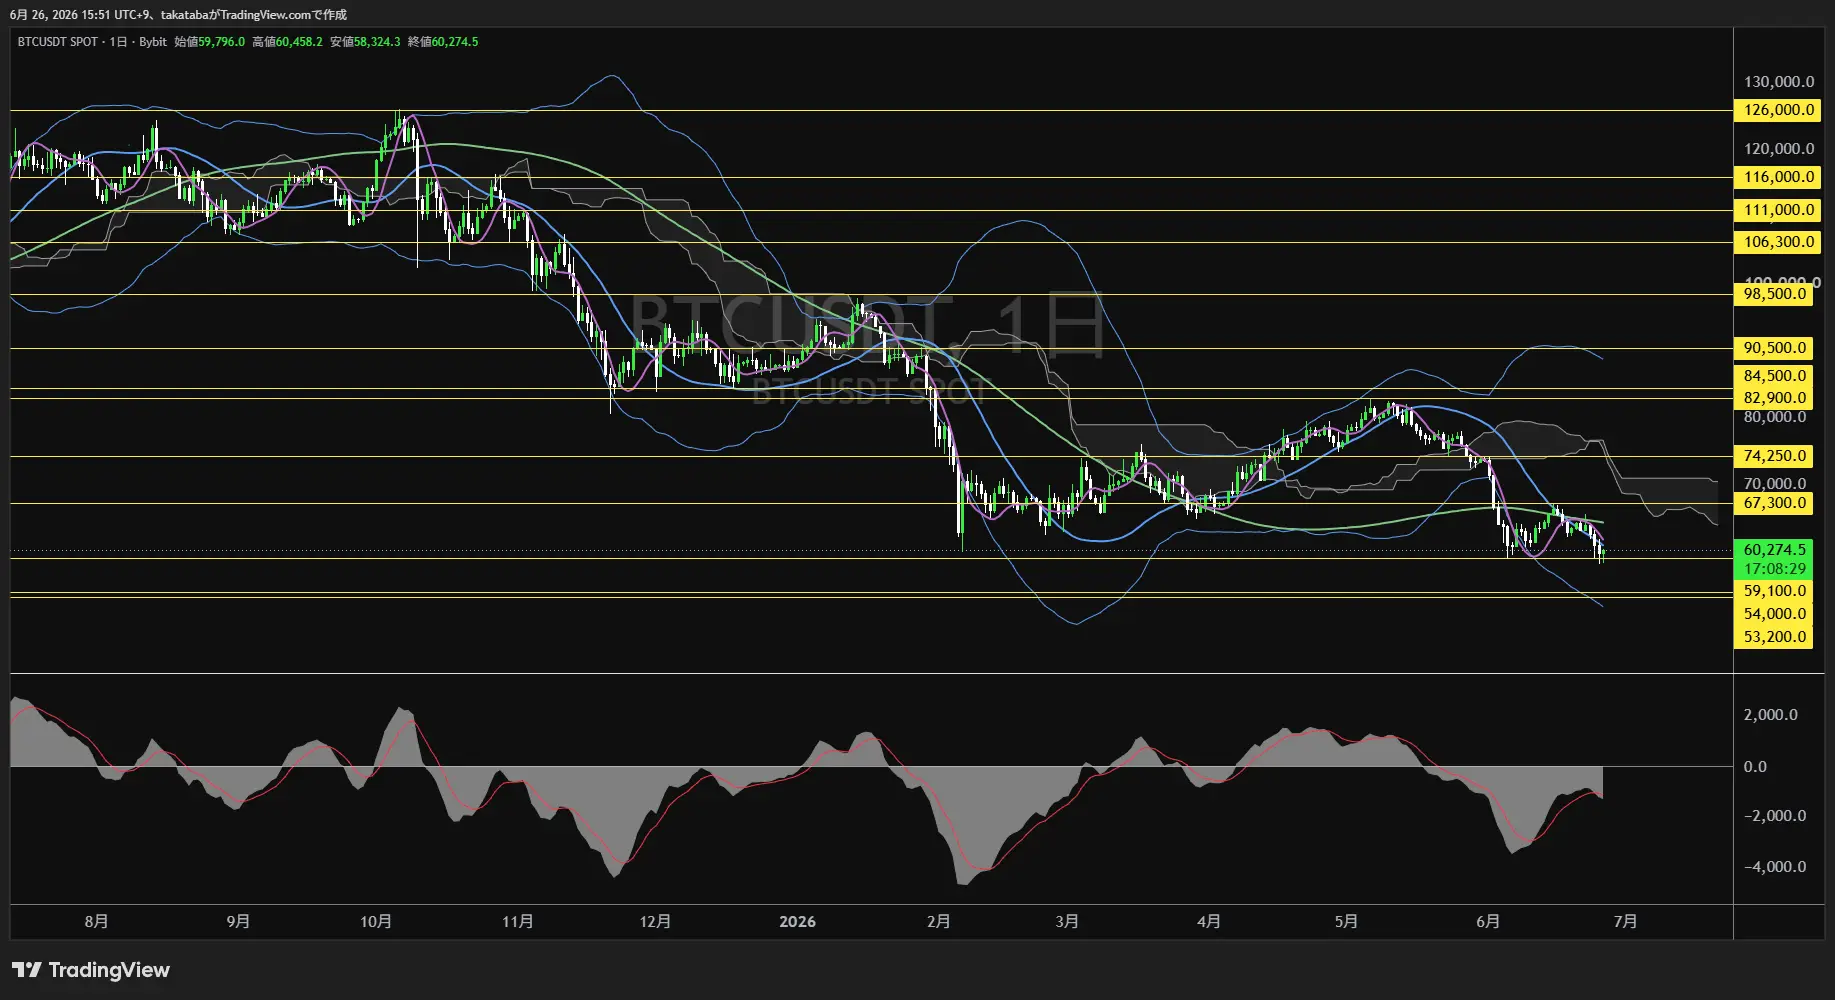Screen dimensions: 1835x1000
Task: Click the 8月 label on the time axis
Action: click(96, 922)
